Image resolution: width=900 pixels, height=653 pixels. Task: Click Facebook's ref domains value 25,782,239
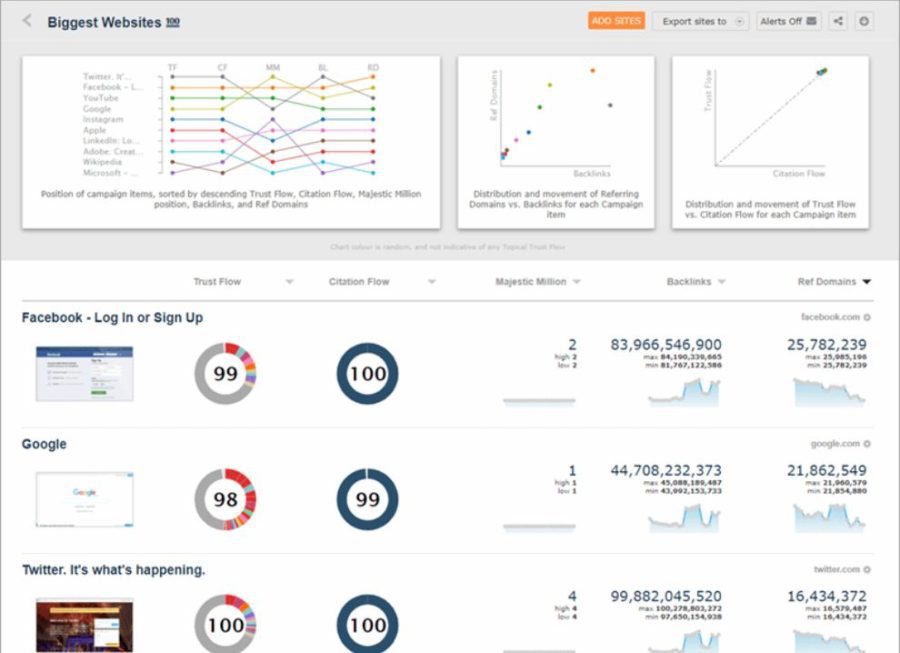coord(827,345)
